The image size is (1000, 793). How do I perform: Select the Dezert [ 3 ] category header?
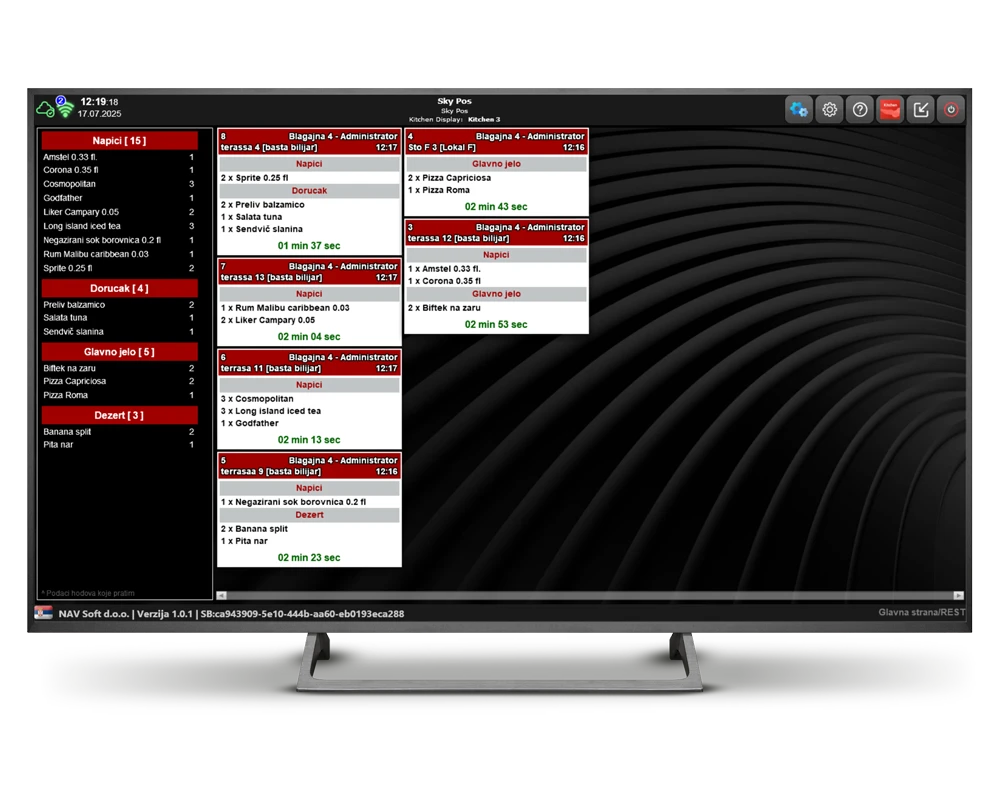[x=119, y=415]
